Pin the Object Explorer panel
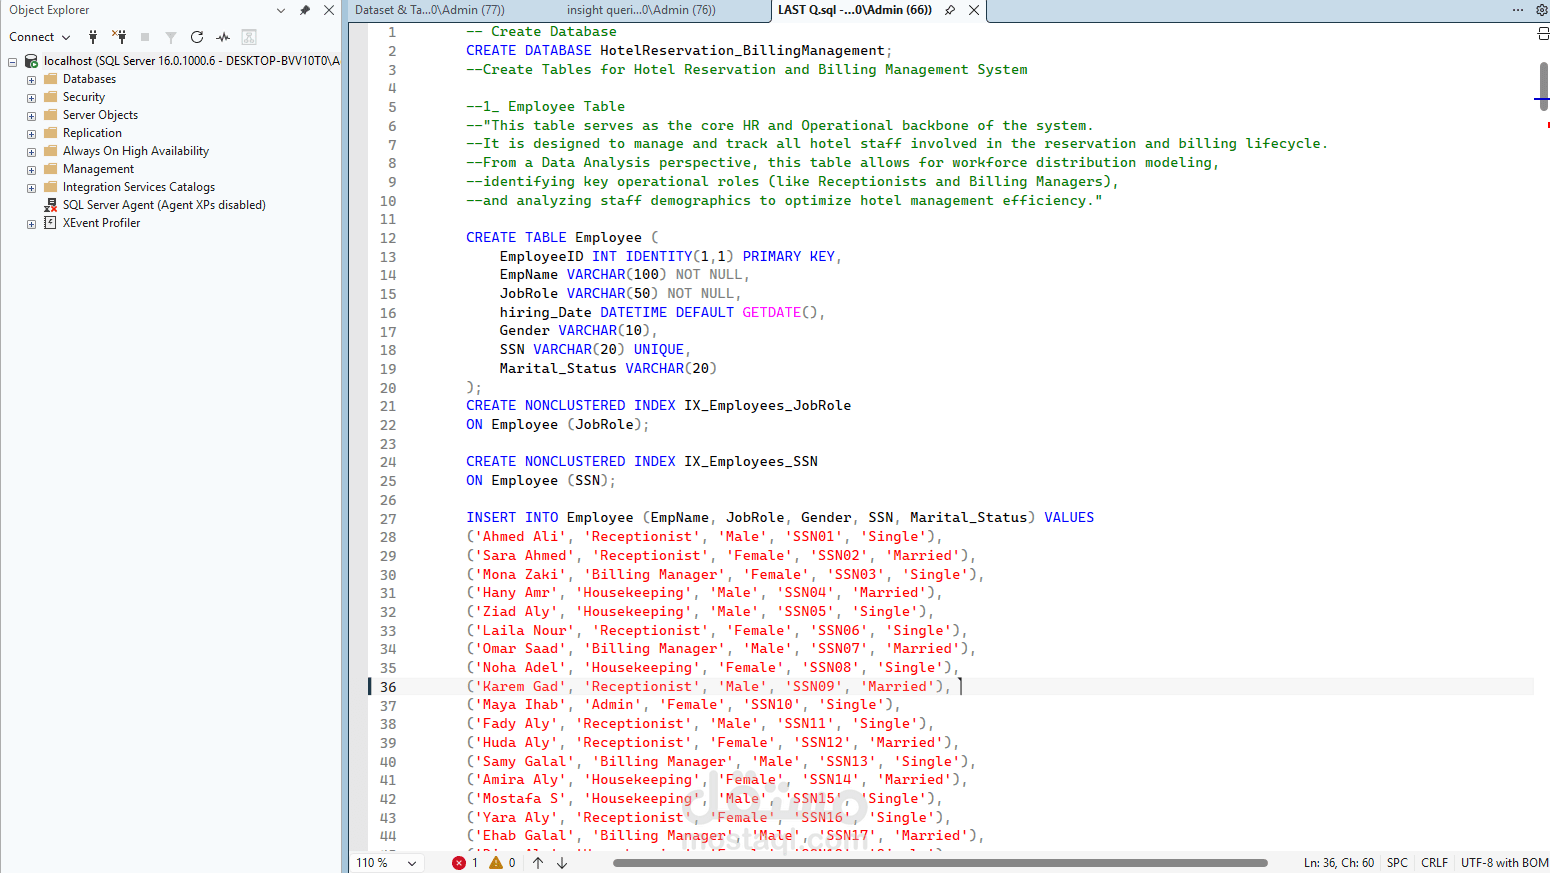 point(305,10)
